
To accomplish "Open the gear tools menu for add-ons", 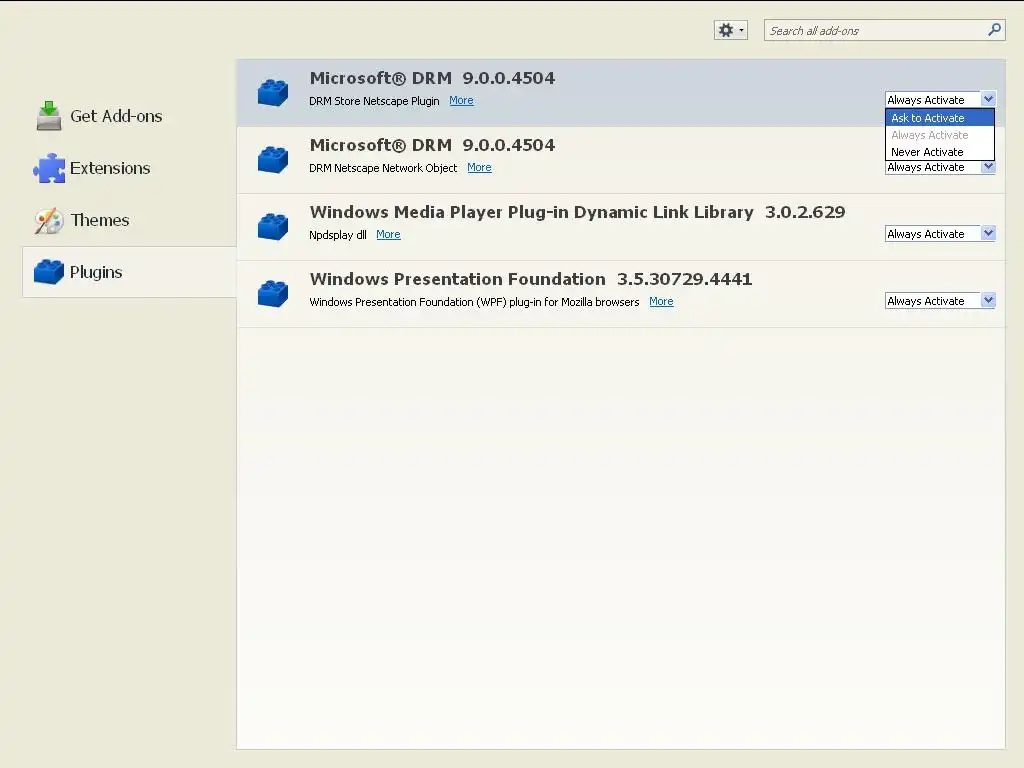I will pyautogui.click(x=730, y=30).
